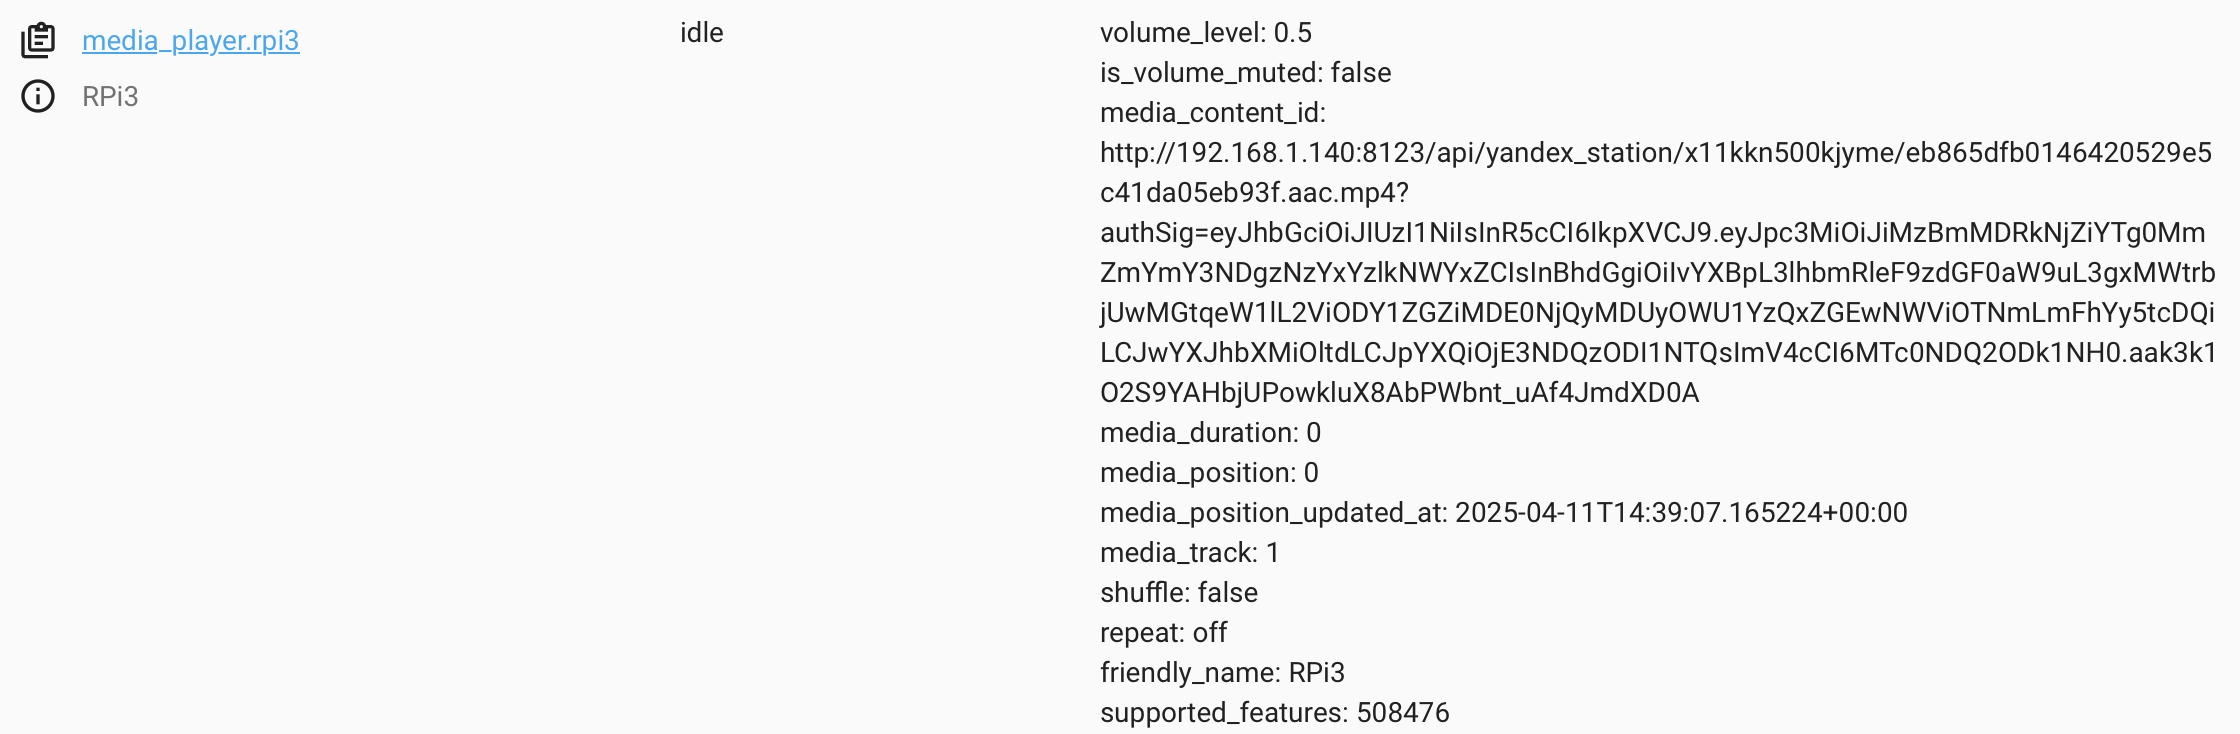
Task: Select the shuffle: false attribute
Action: [1178, 592]
